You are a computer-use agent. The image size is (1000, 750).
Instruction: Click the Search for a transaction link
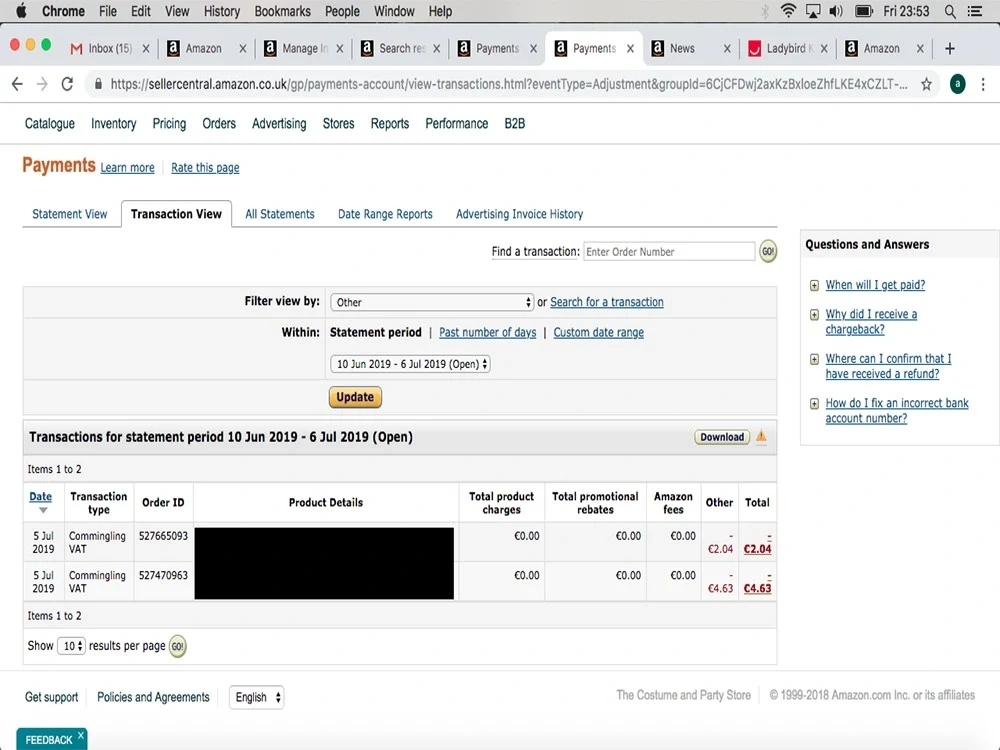pos(607,302)
